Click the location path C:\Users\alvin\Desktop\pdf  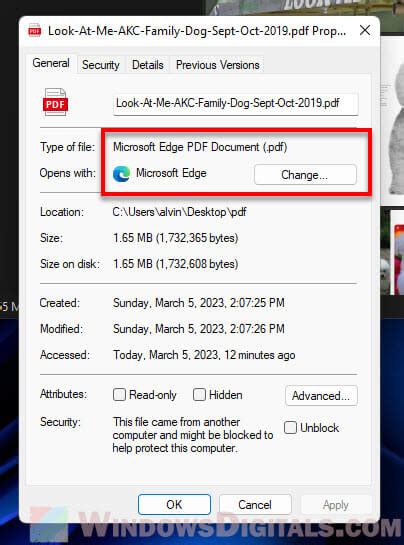pos(179,212)
